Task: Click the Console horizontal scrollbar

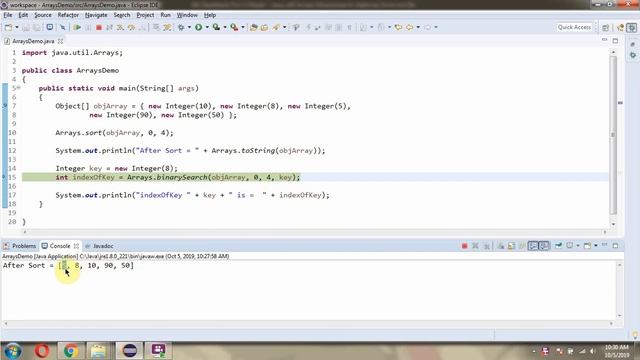Action: click(x=309, y=323)
